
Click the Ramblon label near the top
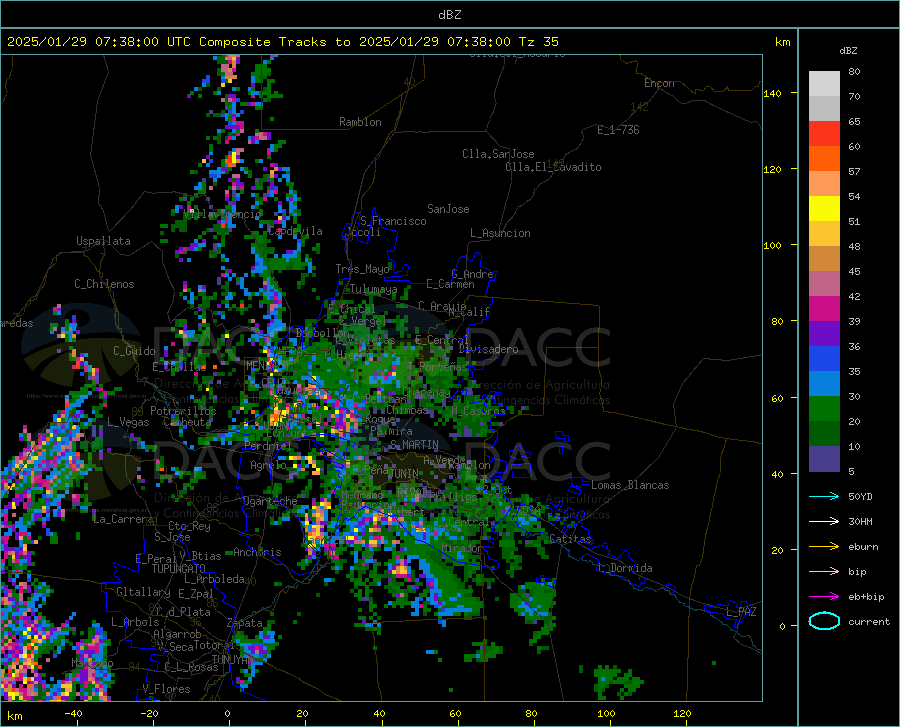(x=360, y=122)
